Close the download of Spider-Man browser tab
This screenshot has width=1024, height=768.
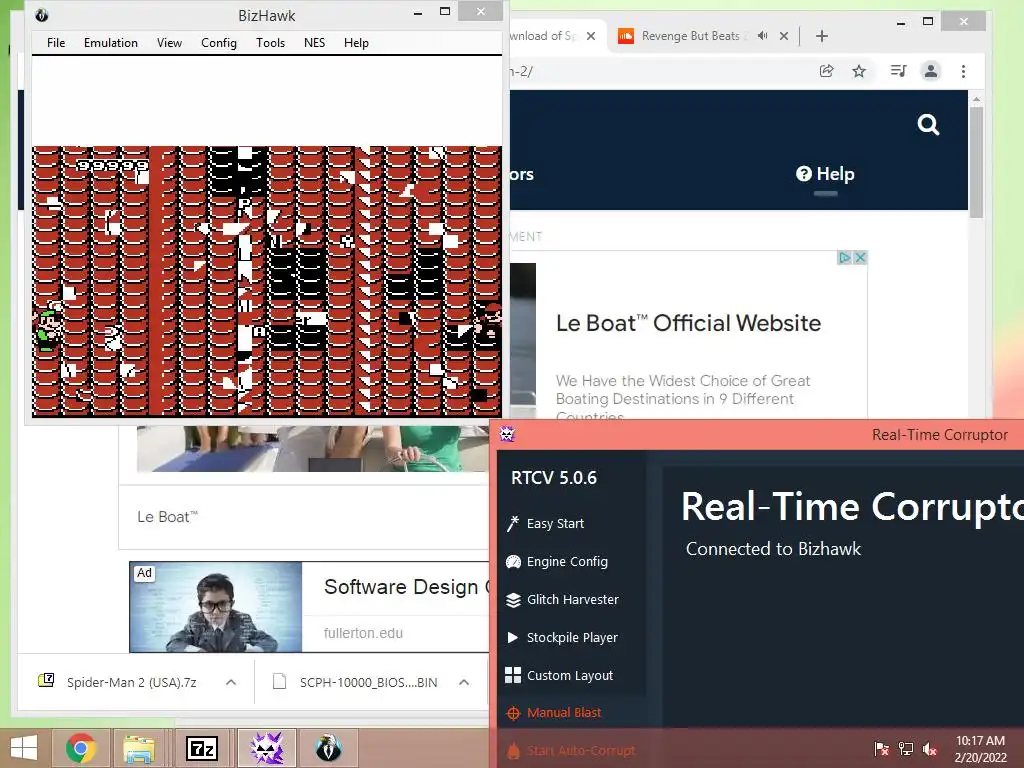(x=590, y=36)
